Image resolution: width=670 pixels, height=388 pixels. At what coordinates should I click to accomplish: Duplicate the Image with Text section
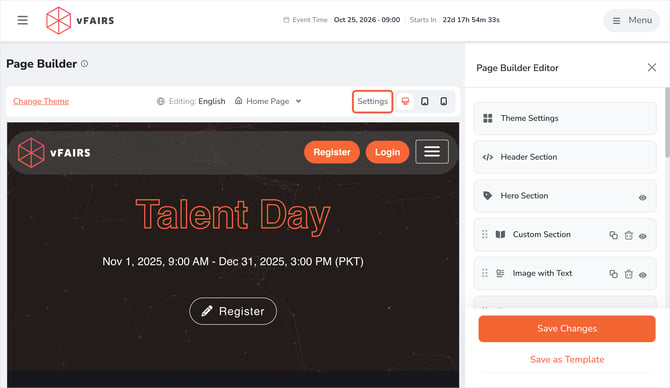(614, 274)
